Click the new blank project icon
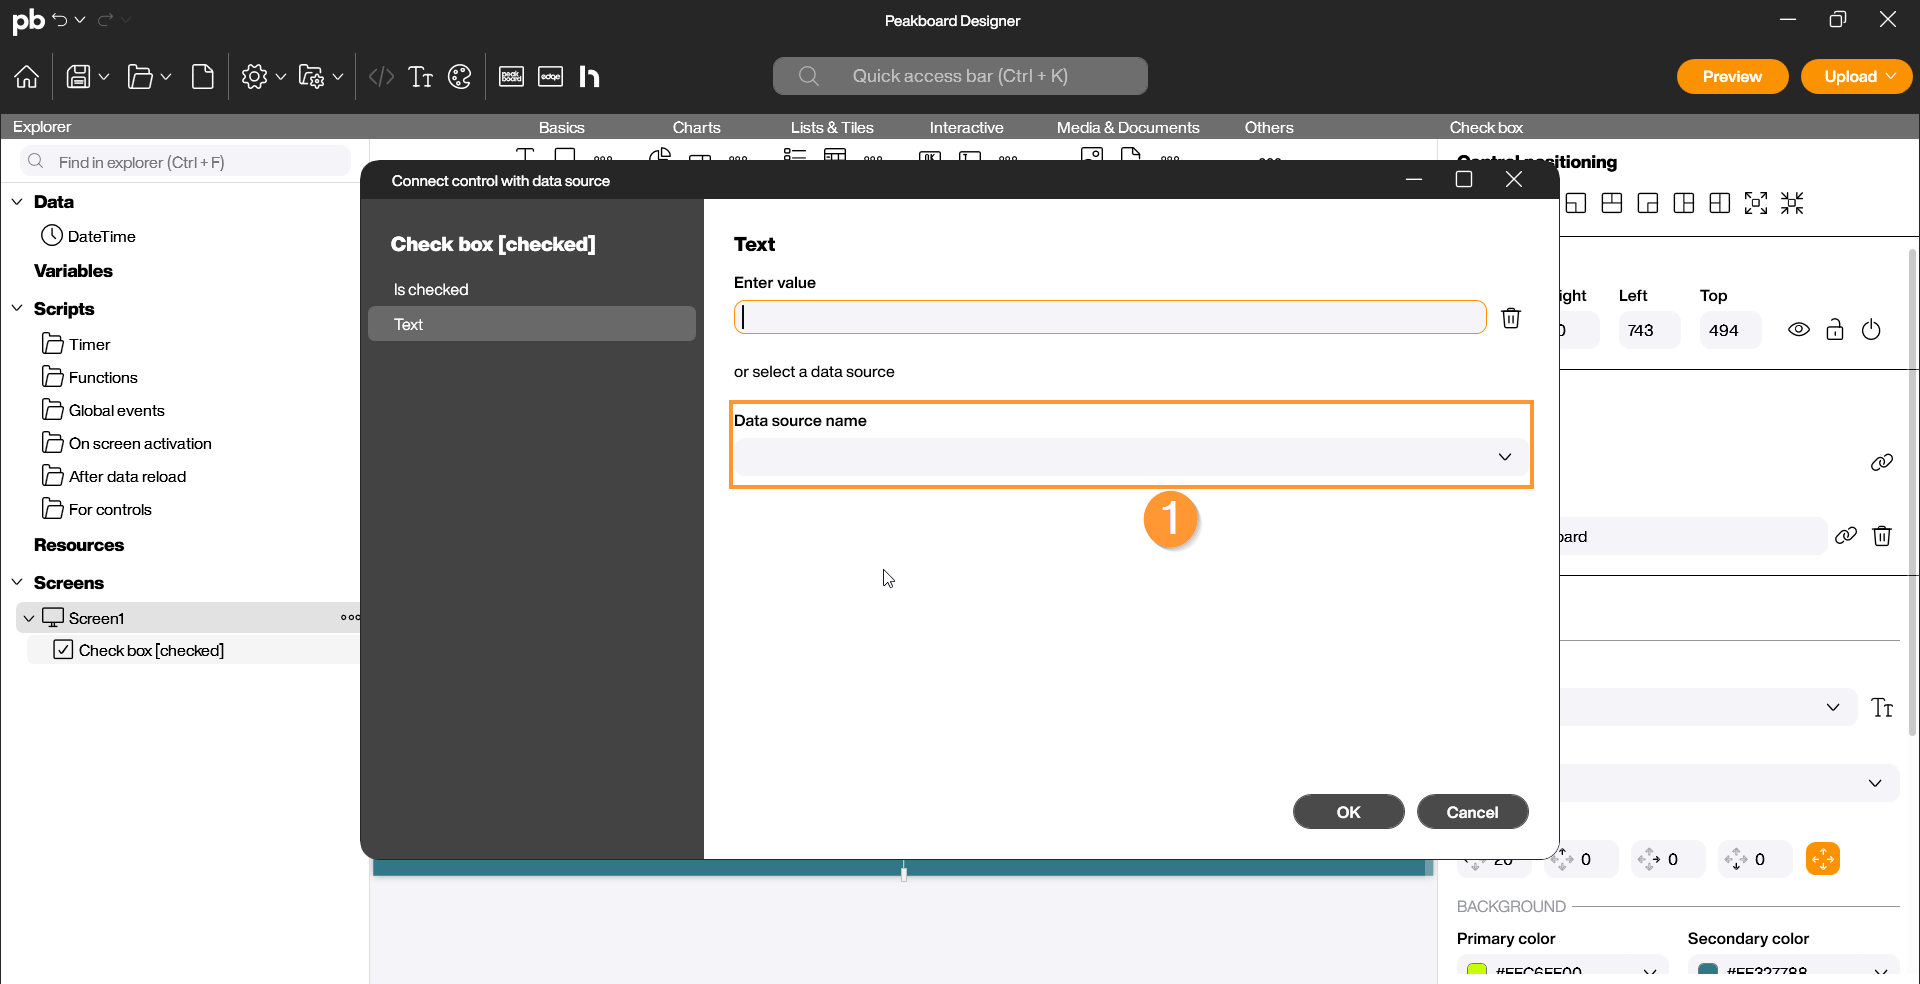The height and width of the screenshot is (984, 1920). pyautogui.click(x=203, y=77)
